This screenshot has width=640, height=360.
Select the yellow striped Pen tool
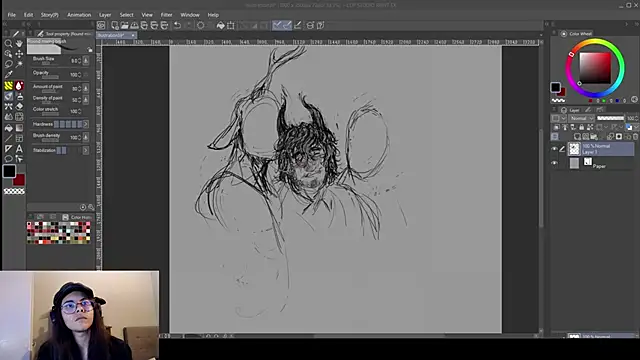point(8,86)
